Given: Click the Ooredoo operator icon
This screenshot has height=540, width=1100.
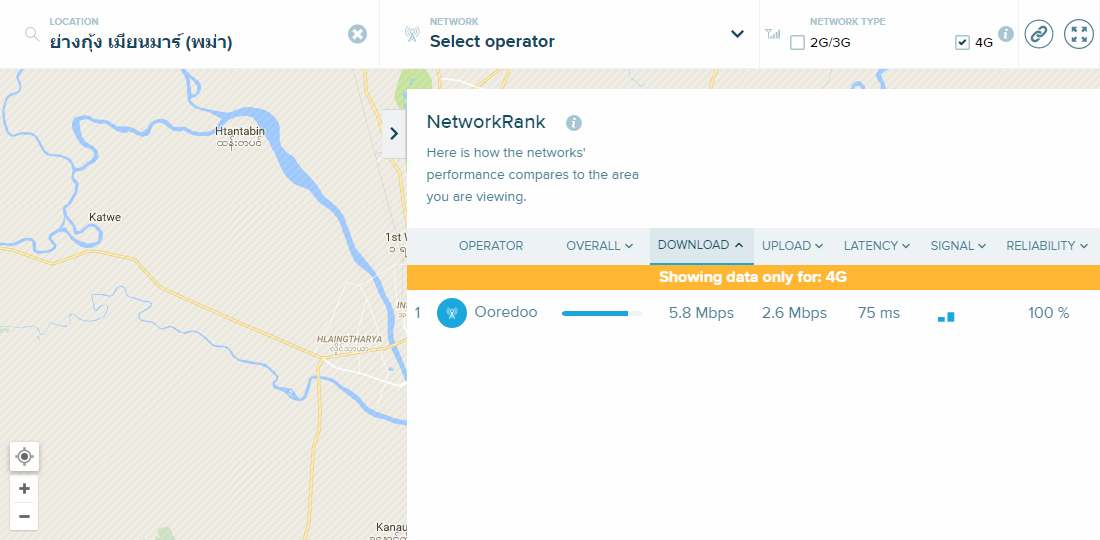Looking at the screenshot, I should point(452,313).
